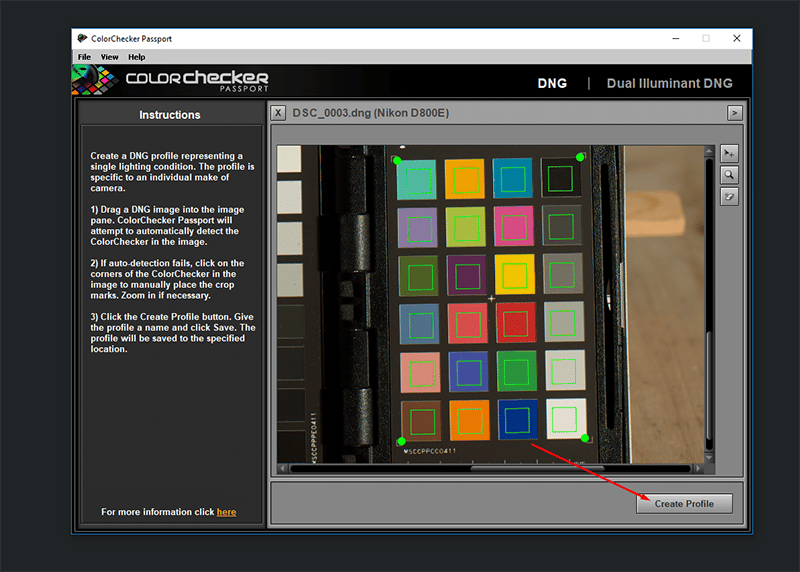Click the yellow patch on the chart

[x=514, y=275]
